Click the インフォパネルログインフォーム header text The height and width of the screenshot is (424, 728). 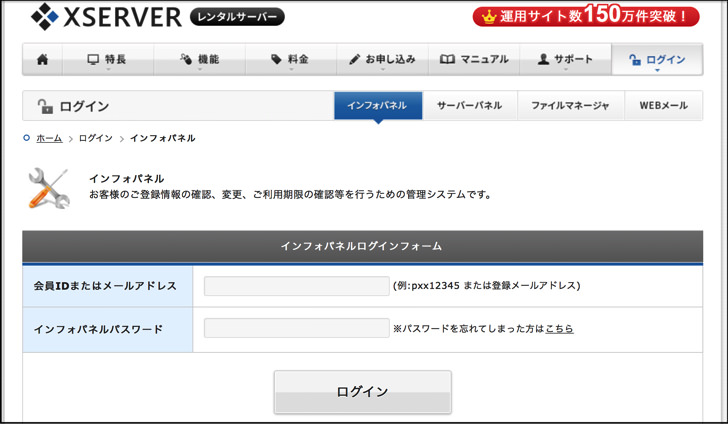(361, 246)
